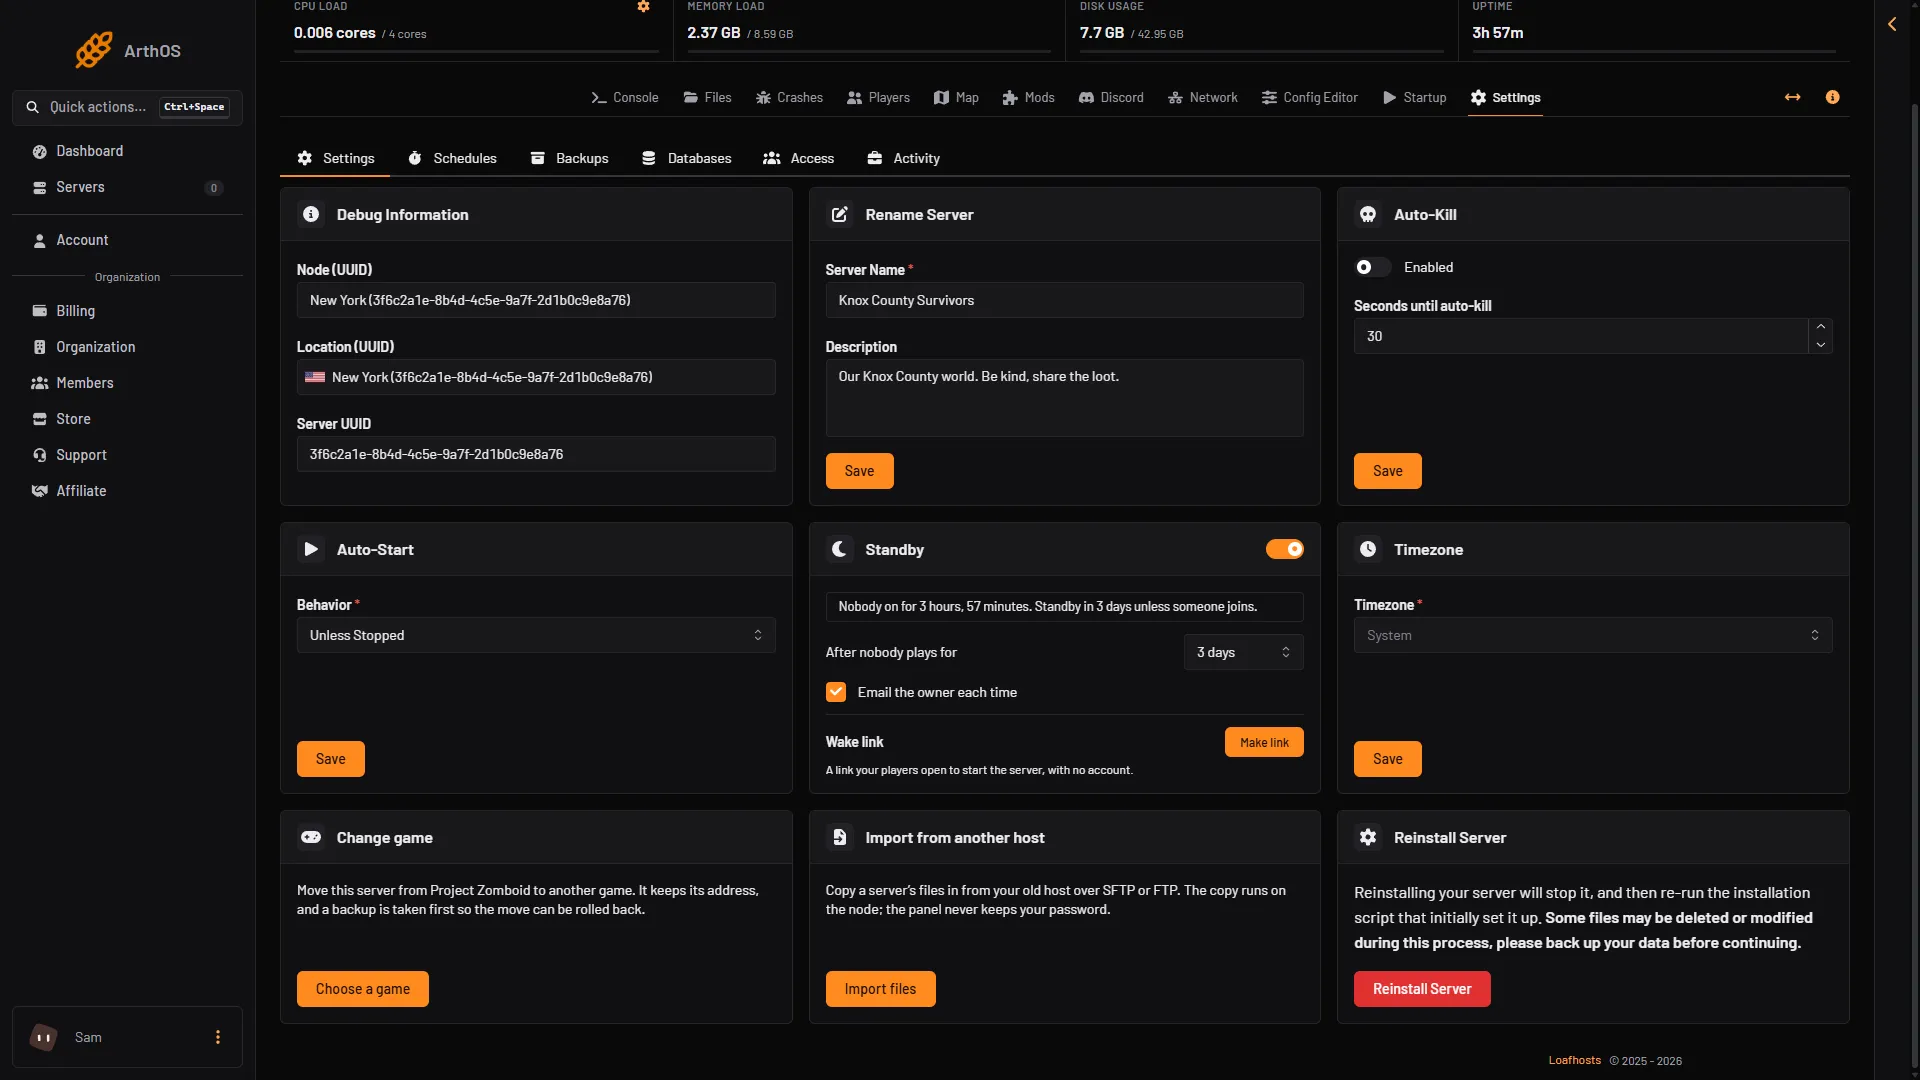The height and width of the screenshot is (1080, 1920).
Task: Click Description text area
Action: click(x=1064, y=398)
